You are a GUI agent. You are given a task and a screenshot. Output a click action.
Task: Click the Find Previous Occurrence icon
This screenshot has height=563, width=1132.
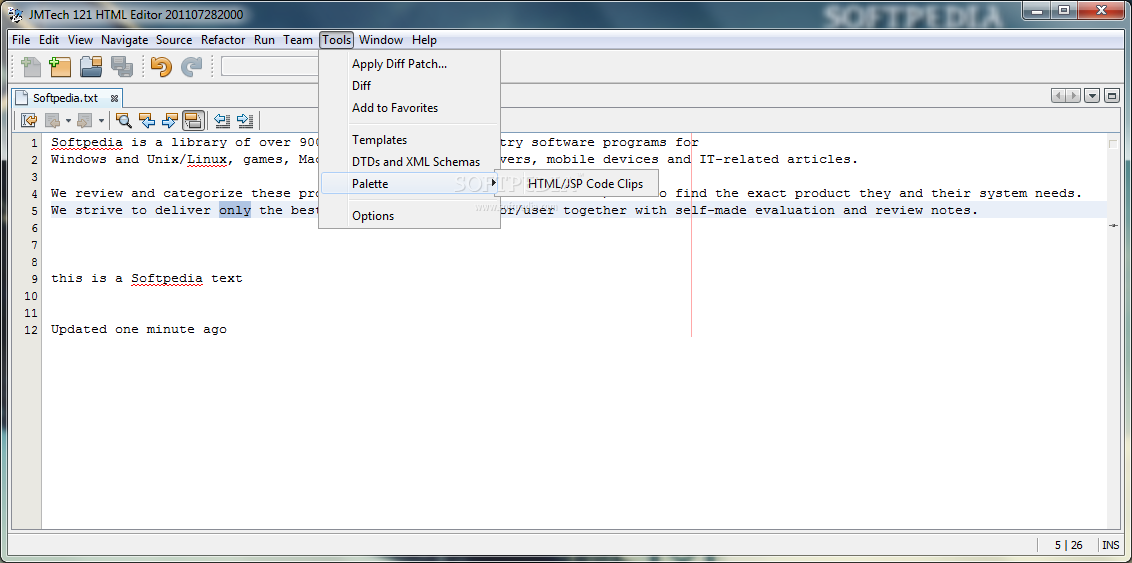click(x=147, y=121)
